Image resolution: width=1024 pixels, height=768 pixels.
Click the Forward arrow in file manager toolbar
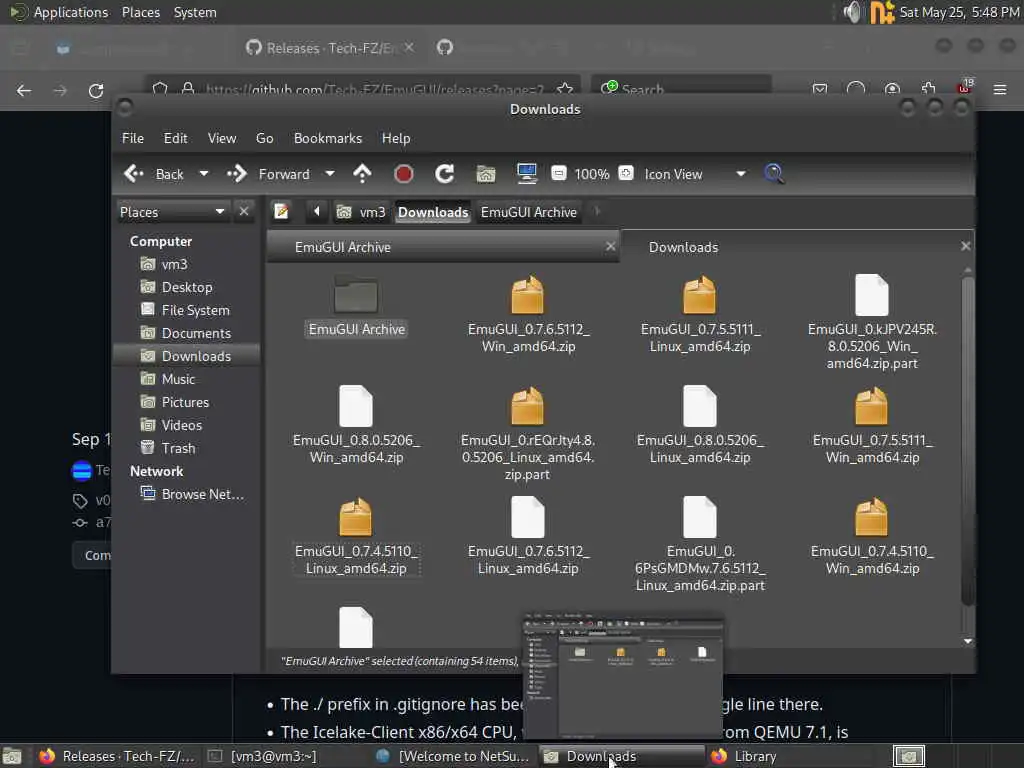[x=237, y=174]
